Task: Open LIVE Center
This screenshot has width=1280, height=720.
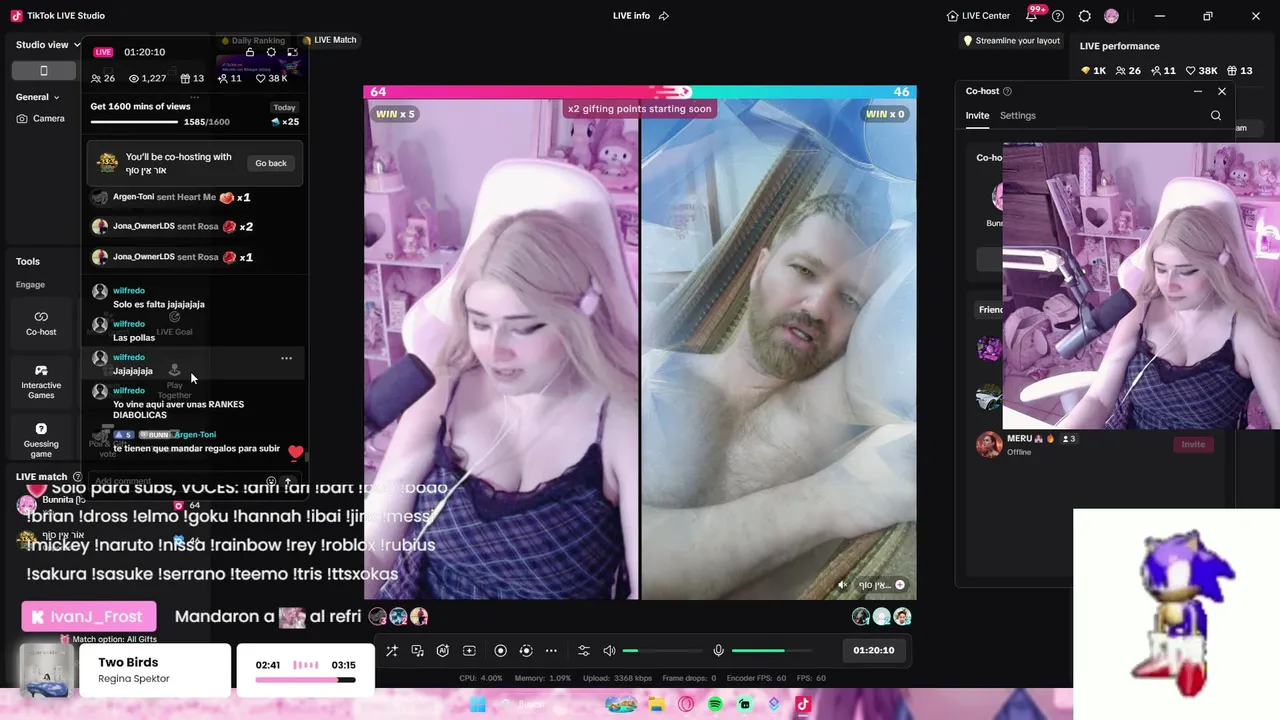Action: click(978, 16)
